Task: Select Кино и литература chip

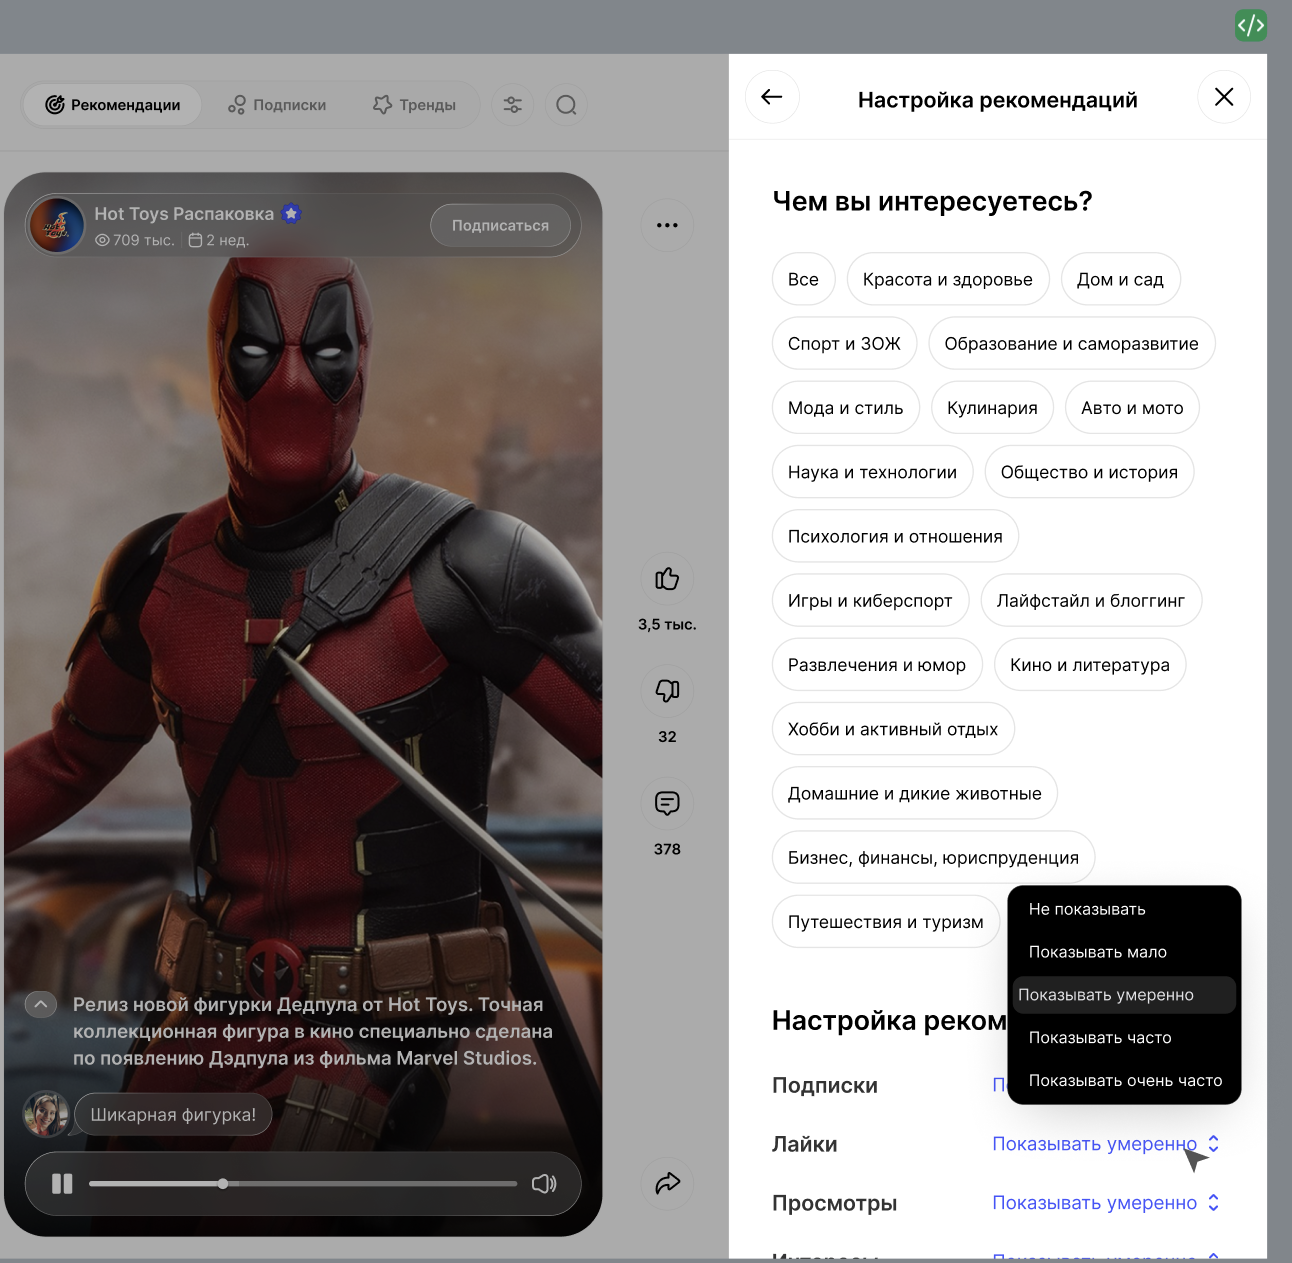Action: 1090,665
